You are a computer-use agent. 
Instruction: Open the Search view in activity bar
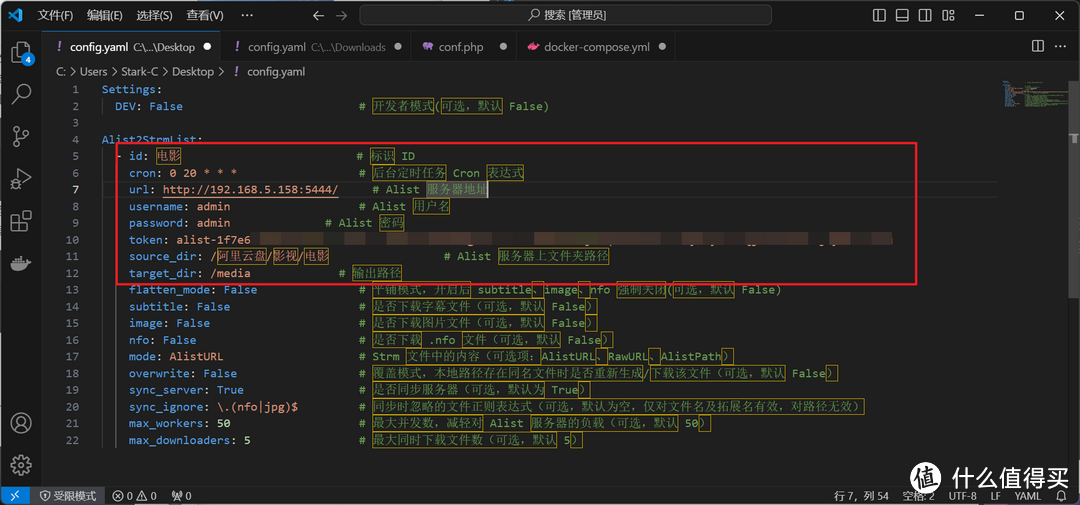(x=21, y=94)
